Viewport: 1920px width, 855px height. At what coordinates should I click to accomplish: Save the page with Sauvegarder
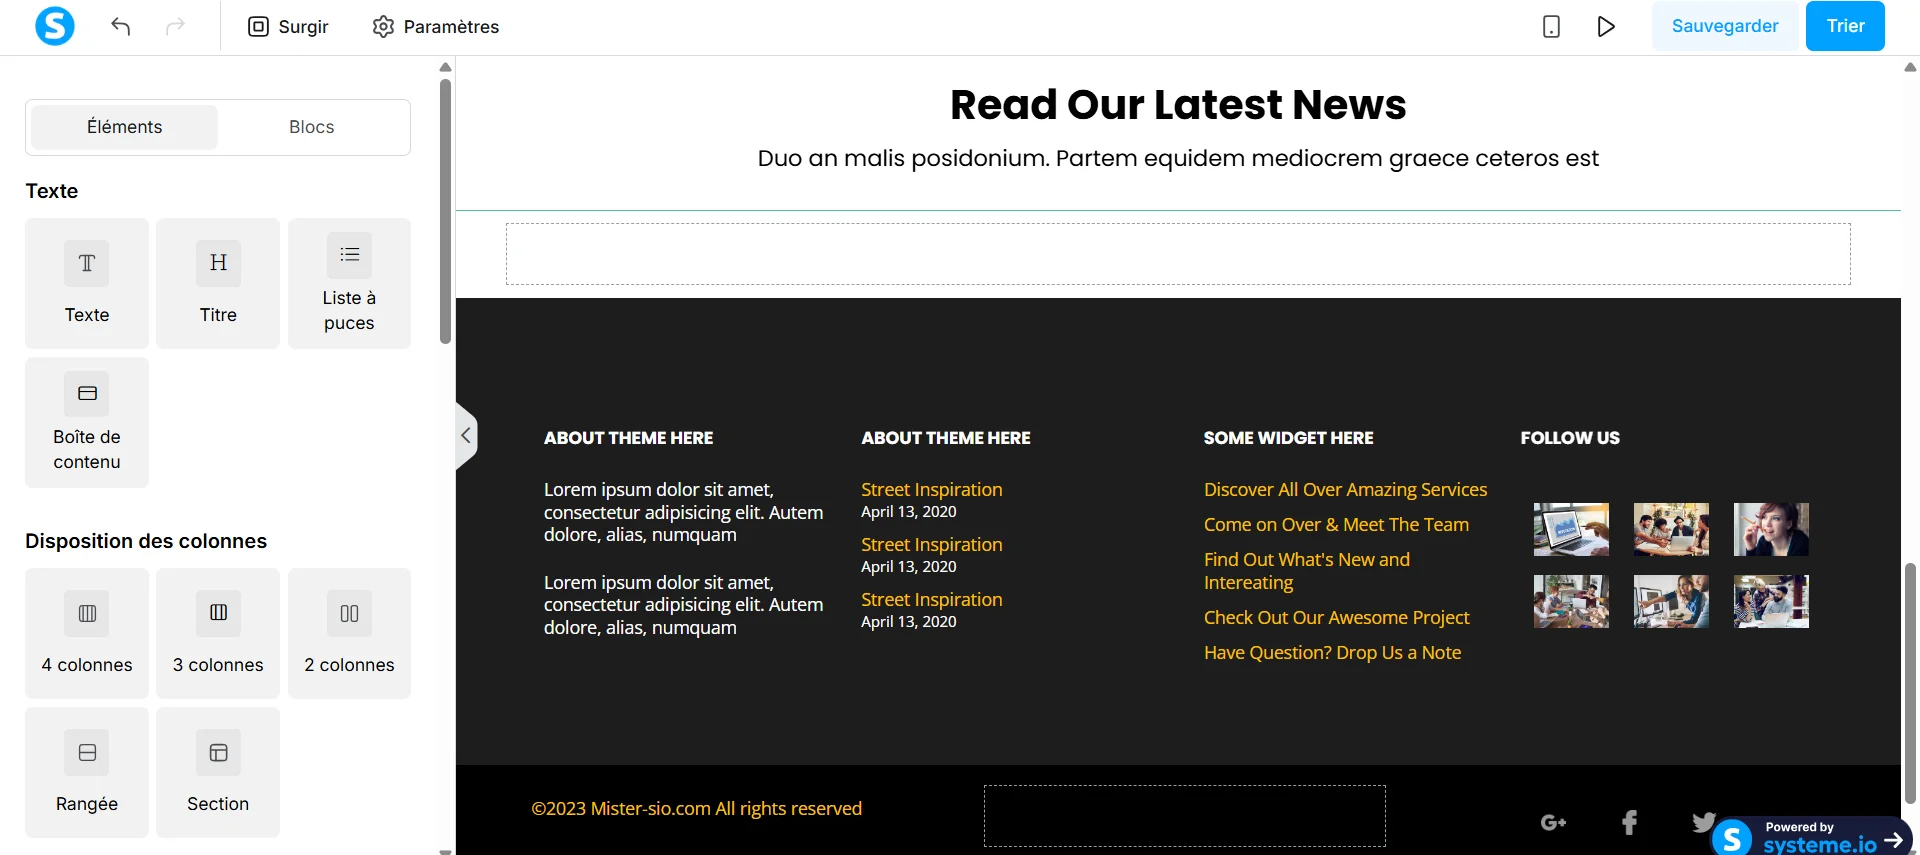coord(1725,26)
